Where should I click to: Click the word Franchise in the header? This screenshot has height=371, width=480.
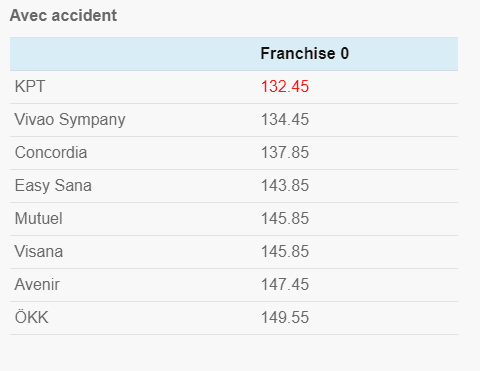click(298, 53)
